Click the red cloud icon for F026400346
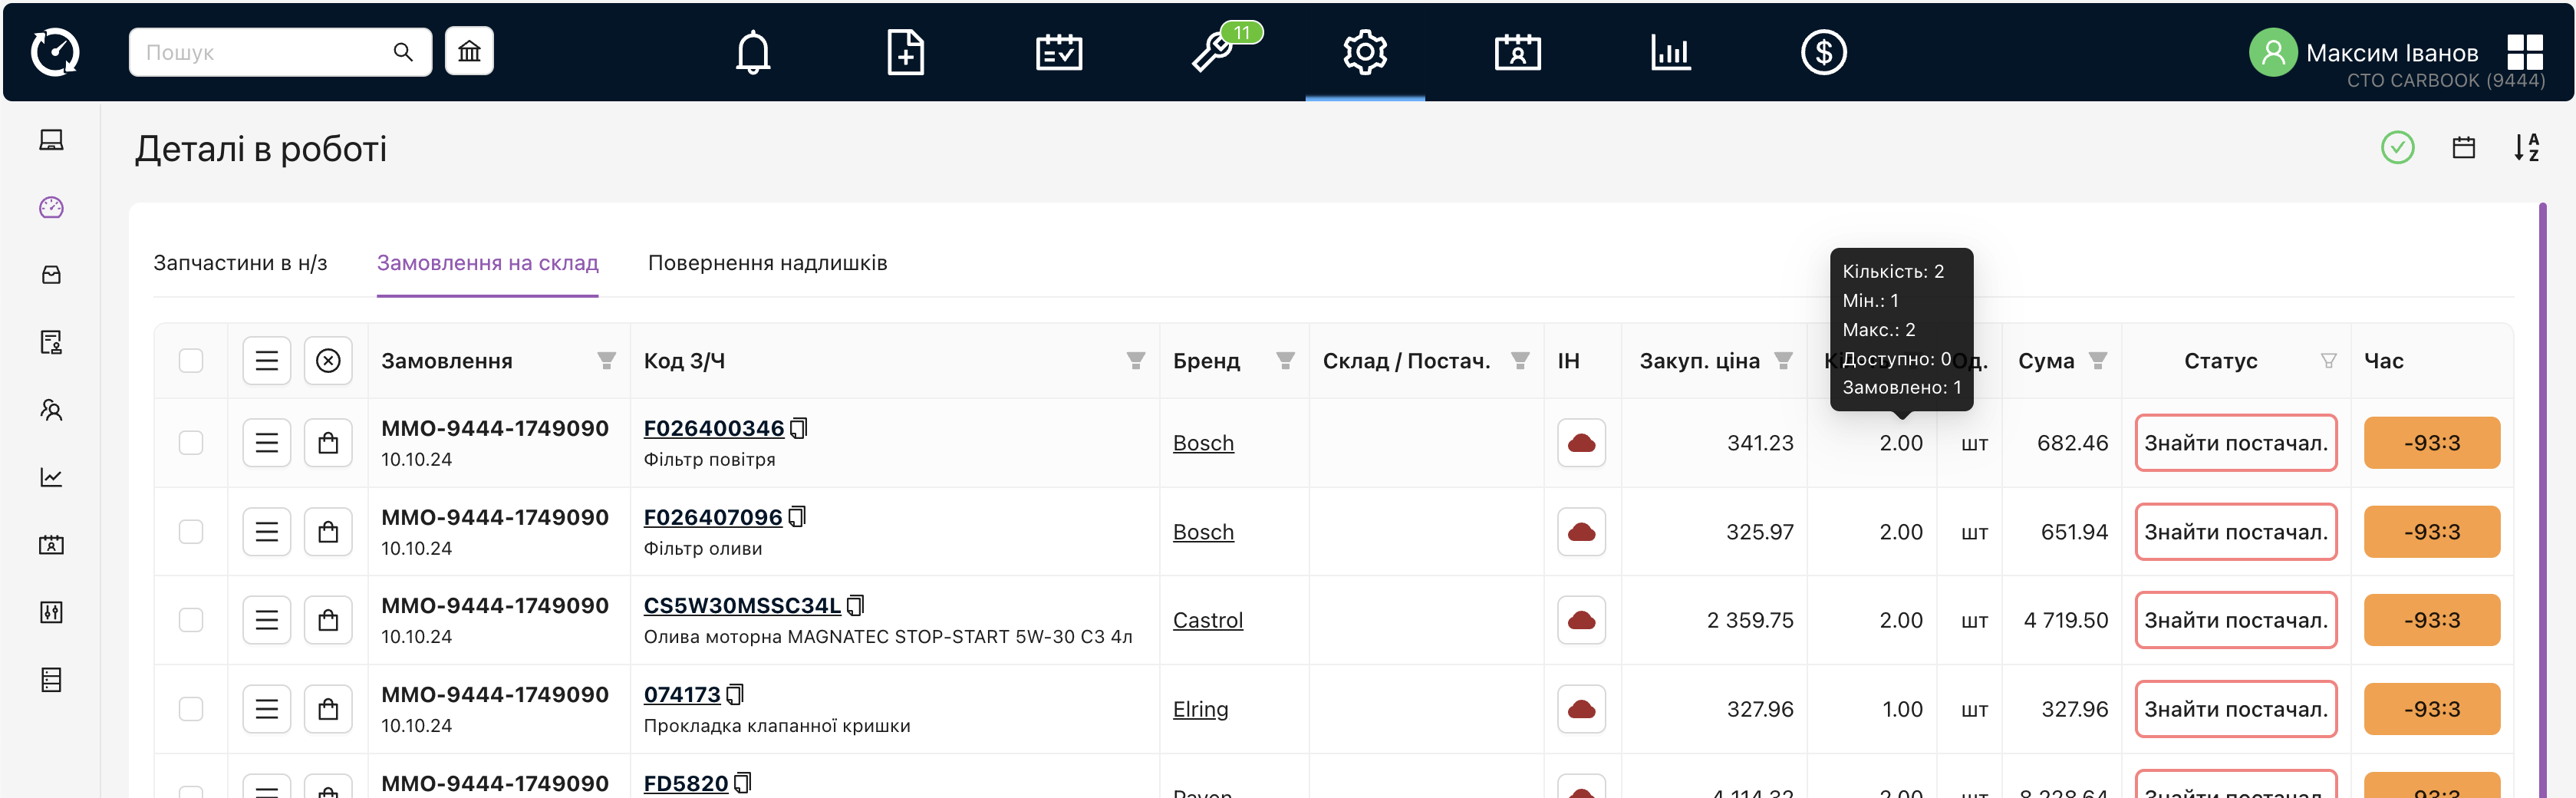 pos(1581,443)
